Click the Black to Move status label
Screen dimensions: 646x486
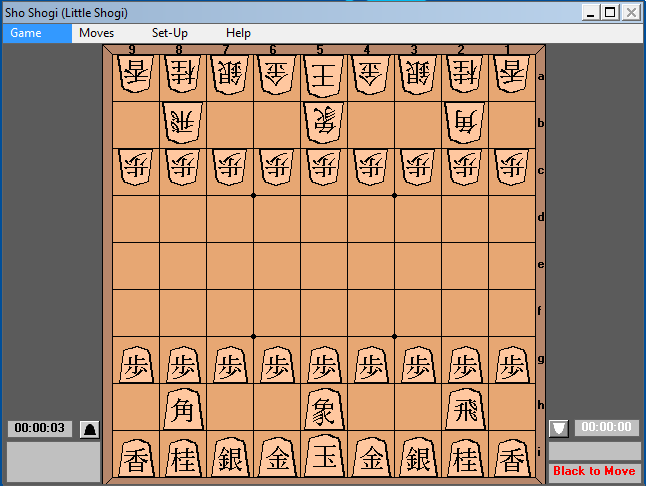(594, 471)
